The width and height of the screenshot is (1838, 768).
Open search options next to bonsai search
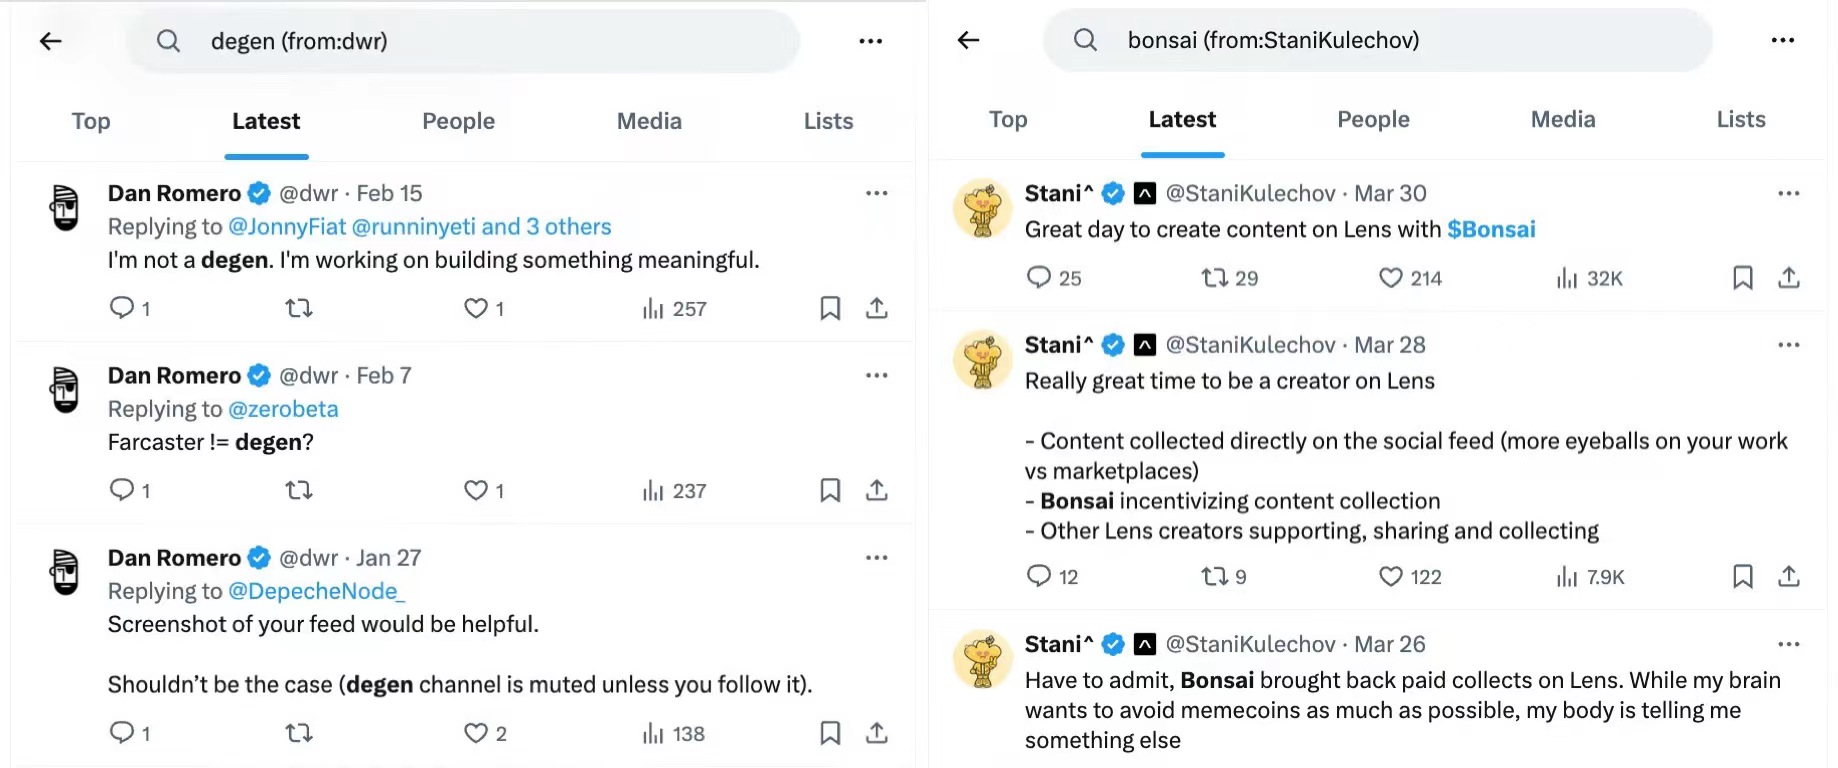coord(1783,40)
